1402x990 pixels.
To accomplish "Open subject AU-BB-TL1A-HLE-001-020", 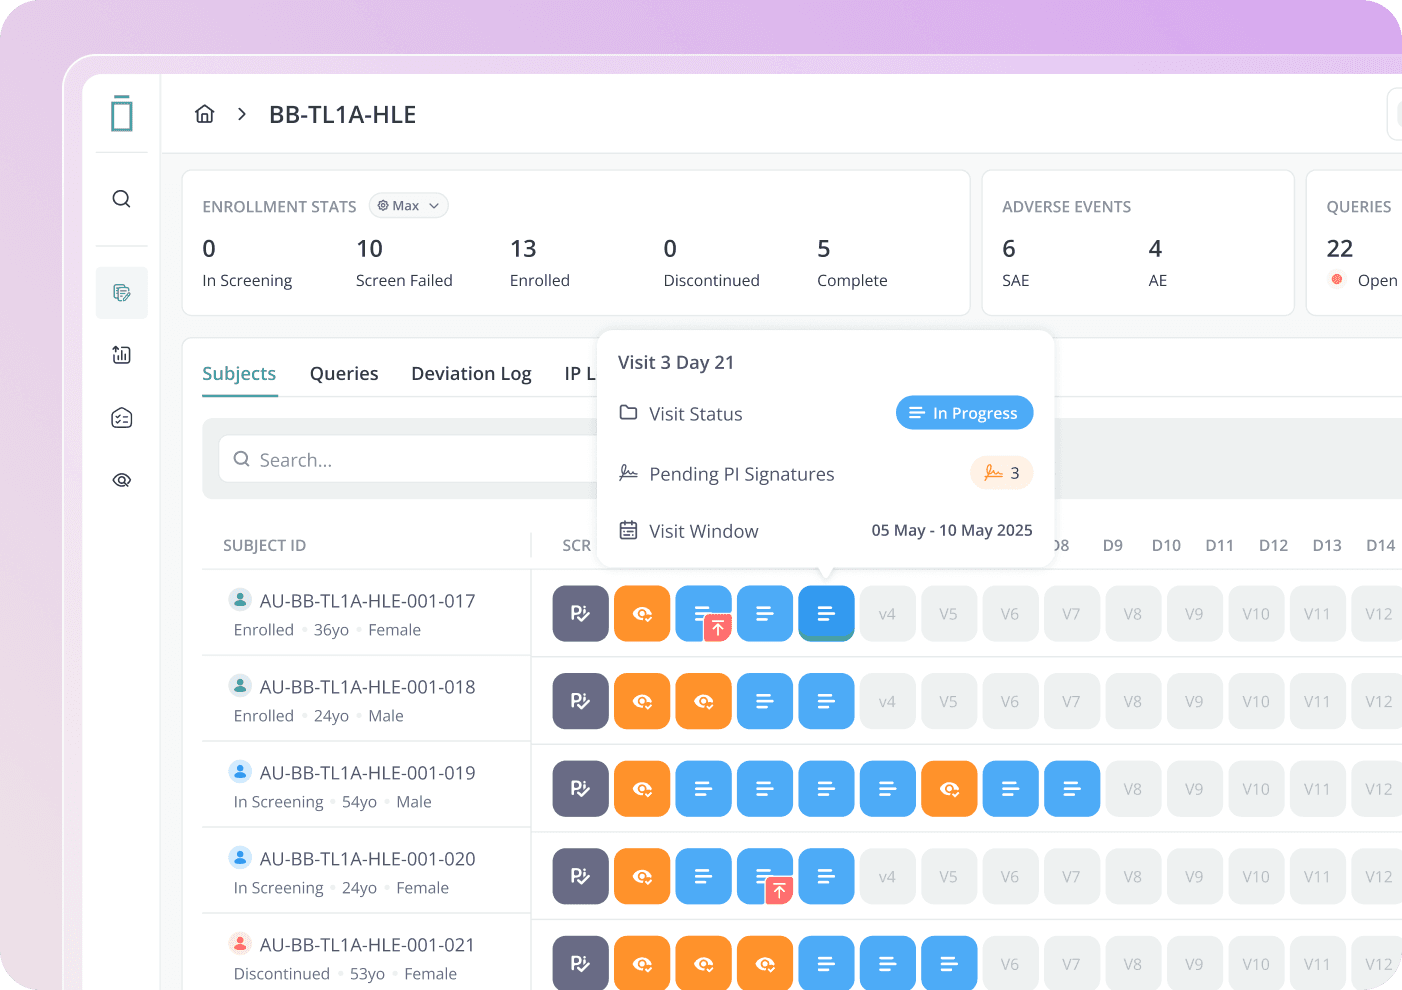I will pos(367,859).
